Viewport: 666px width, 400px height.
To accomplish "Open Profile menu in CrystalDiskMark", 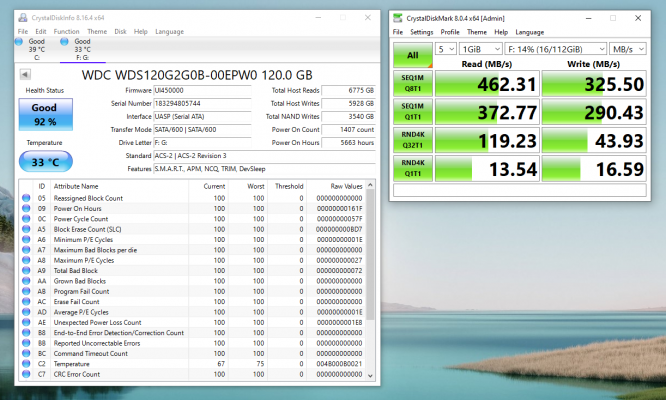I will [x=450, y=32].
